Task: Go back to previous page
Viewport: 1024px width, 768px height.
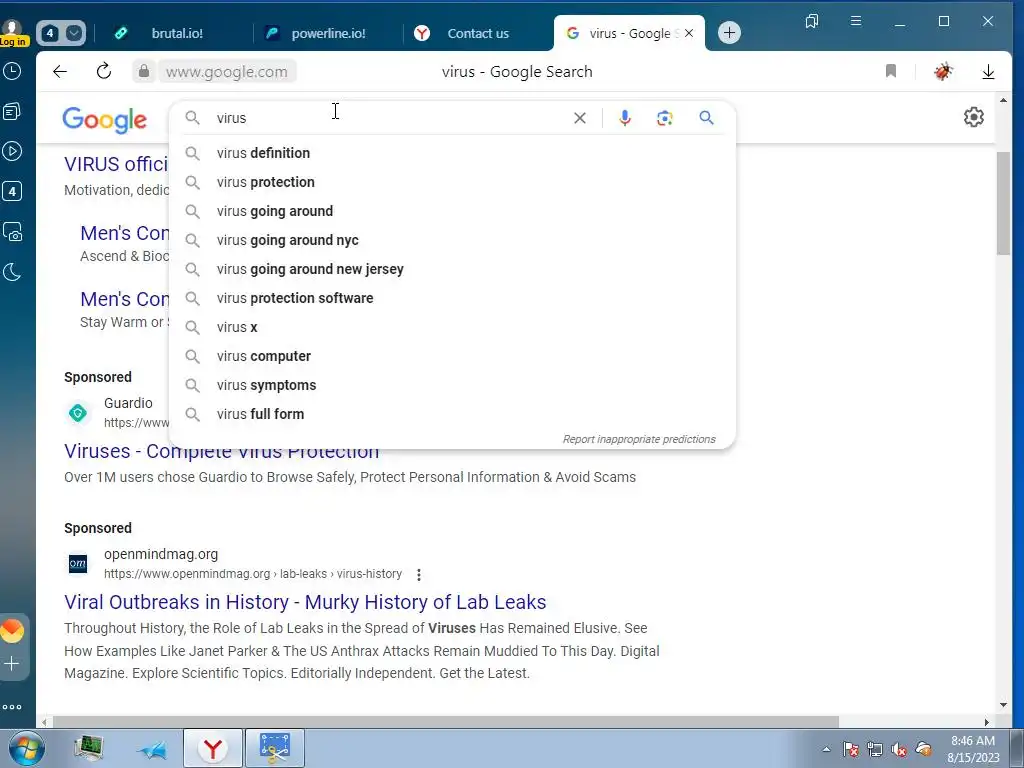Action: [60, 71]
